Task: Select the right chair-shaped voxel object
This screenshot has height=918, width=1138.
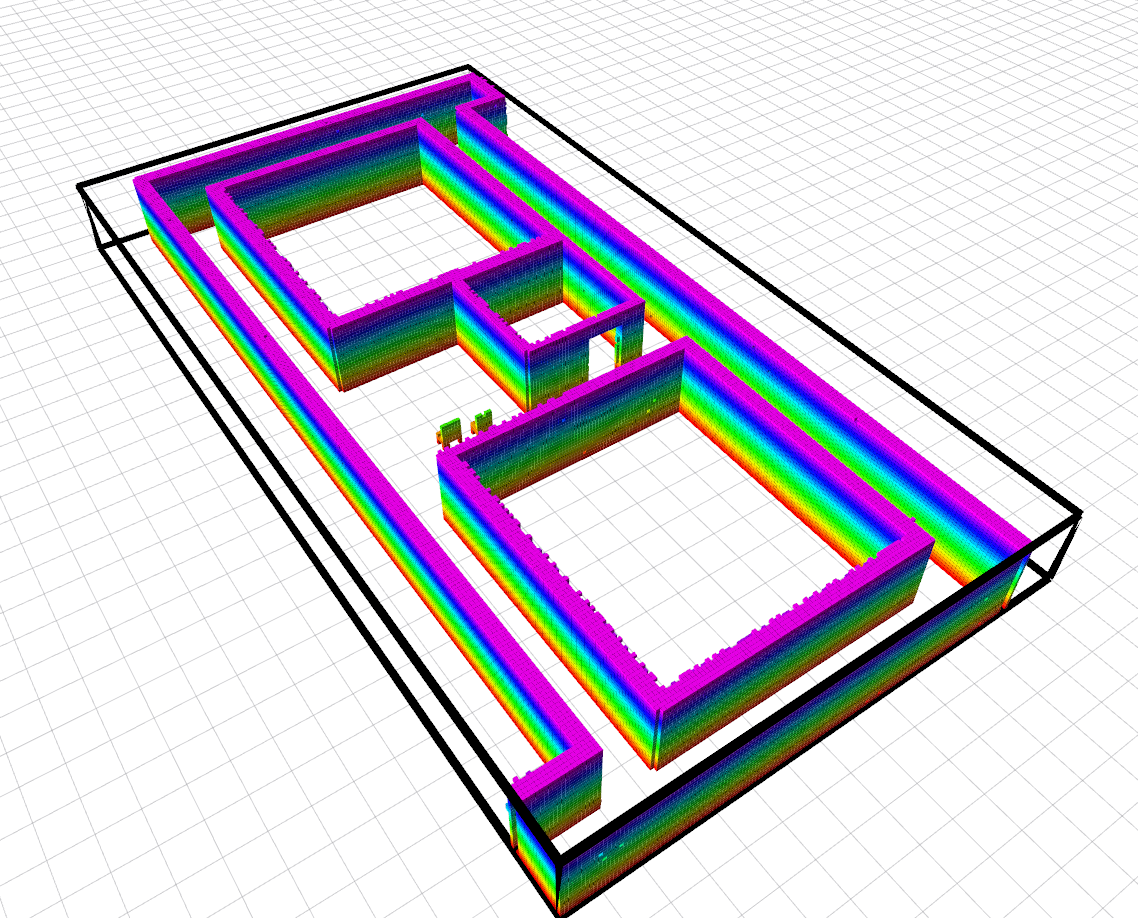Action: (481, 422)
